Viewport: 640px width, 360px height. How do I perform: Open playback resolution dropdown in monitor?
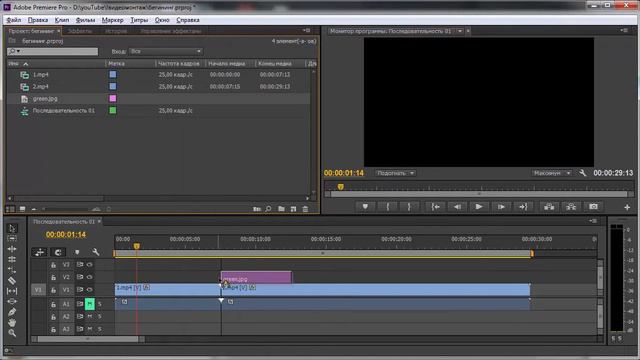pyautogui.click(x=551, y=173)
